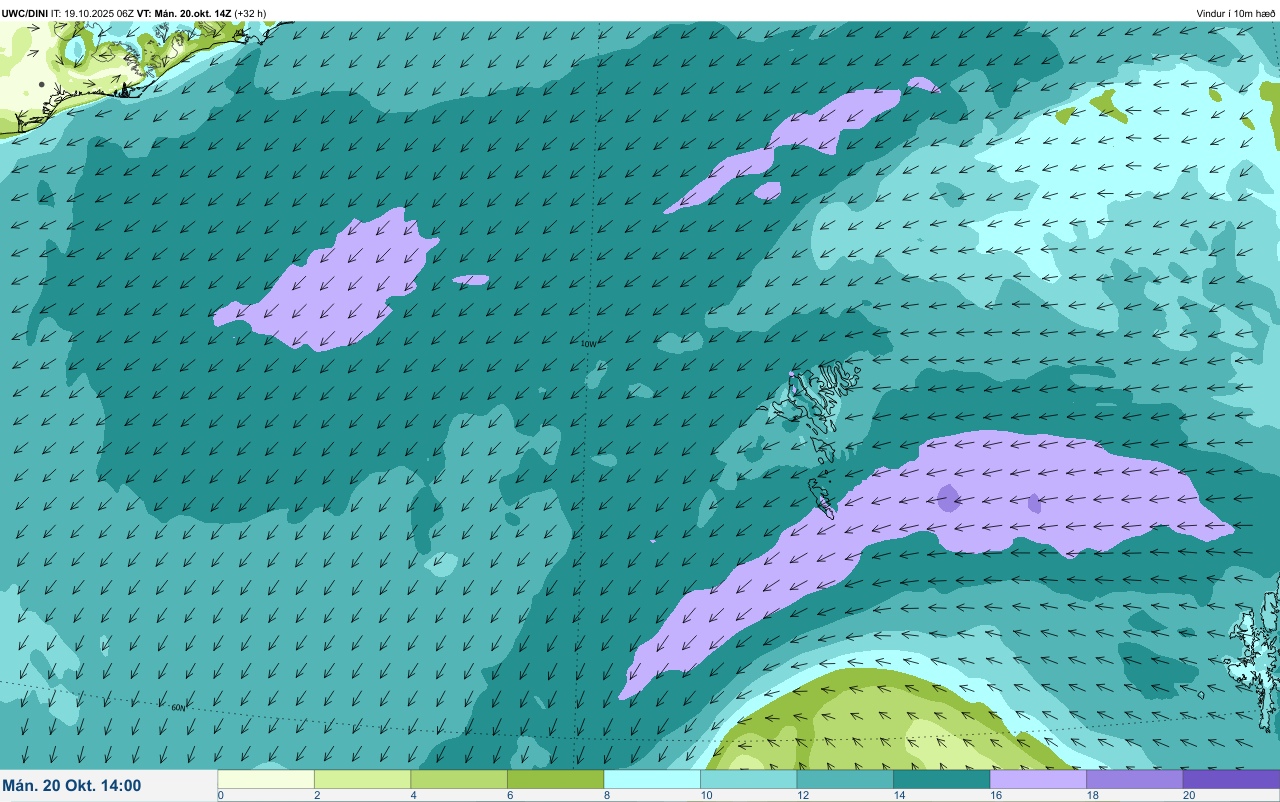
Task: Click the 'UWC/DINI' model label in header
Action: click(x=25, y=13)
